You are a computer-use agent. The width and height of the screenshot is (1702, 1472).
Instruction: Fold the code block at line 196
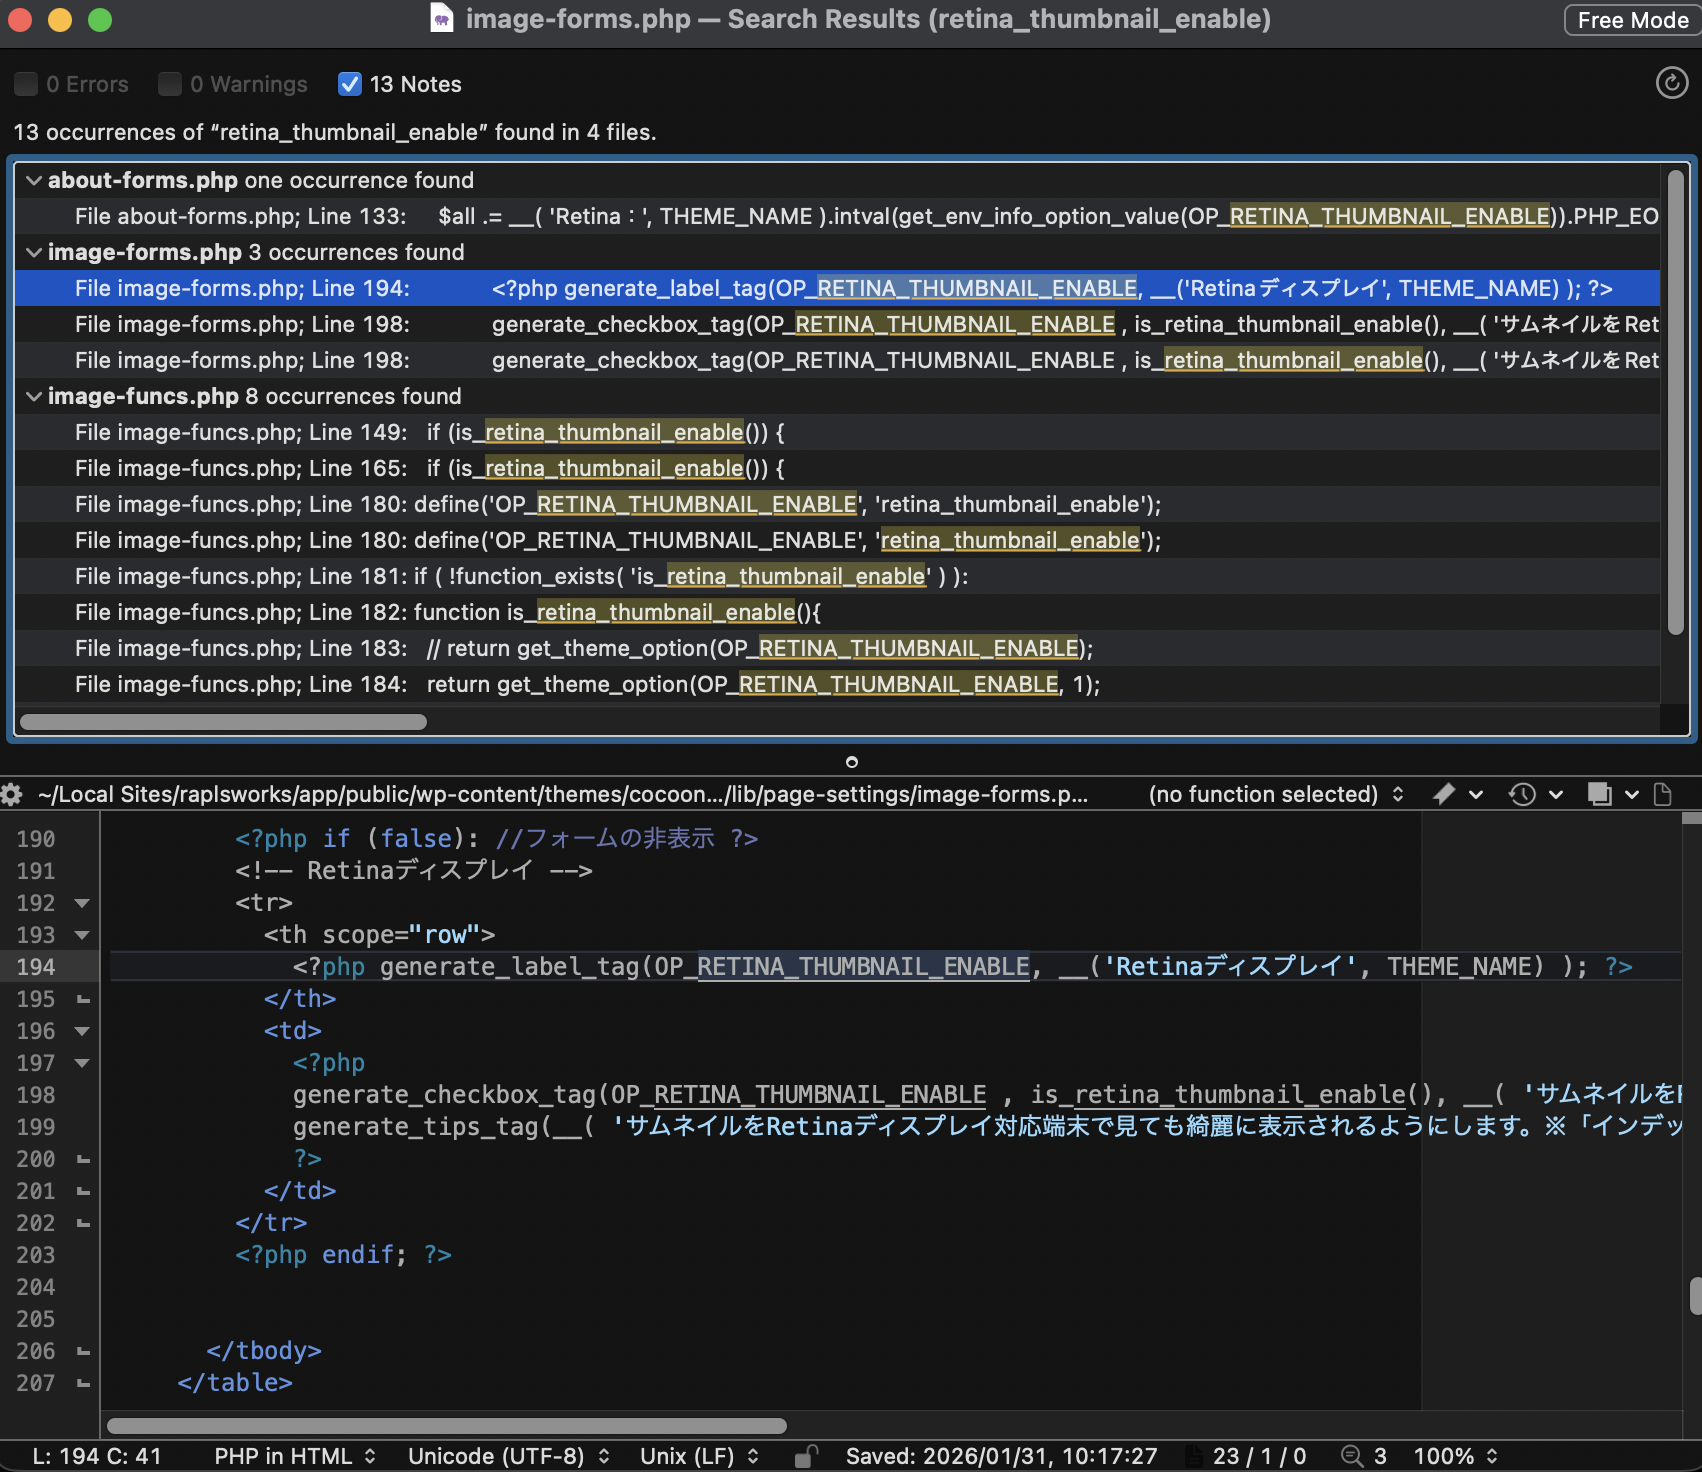coord(82,1031)
